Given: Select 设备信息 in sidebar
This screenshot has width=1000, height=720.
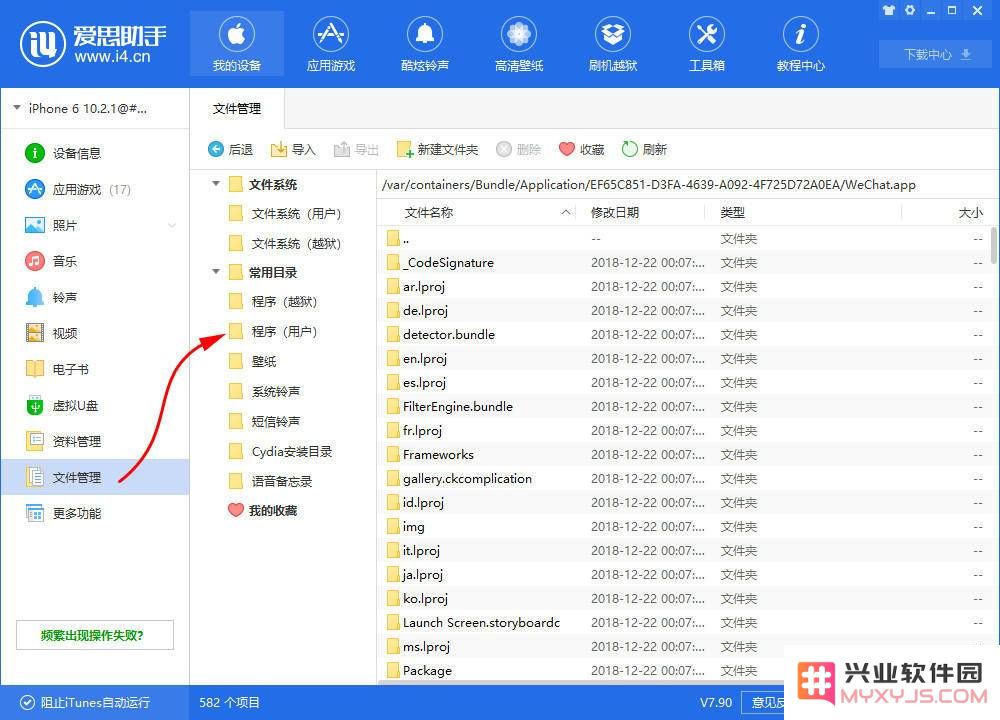Looking at the screenshot, I should (x=94, y=153).
